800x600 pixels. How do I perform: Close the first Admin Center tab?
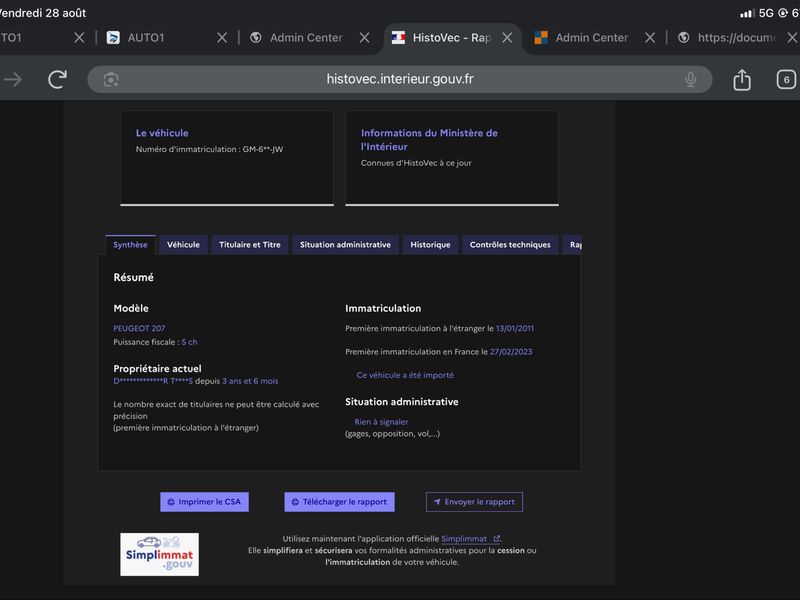click(x=364, y=38)
